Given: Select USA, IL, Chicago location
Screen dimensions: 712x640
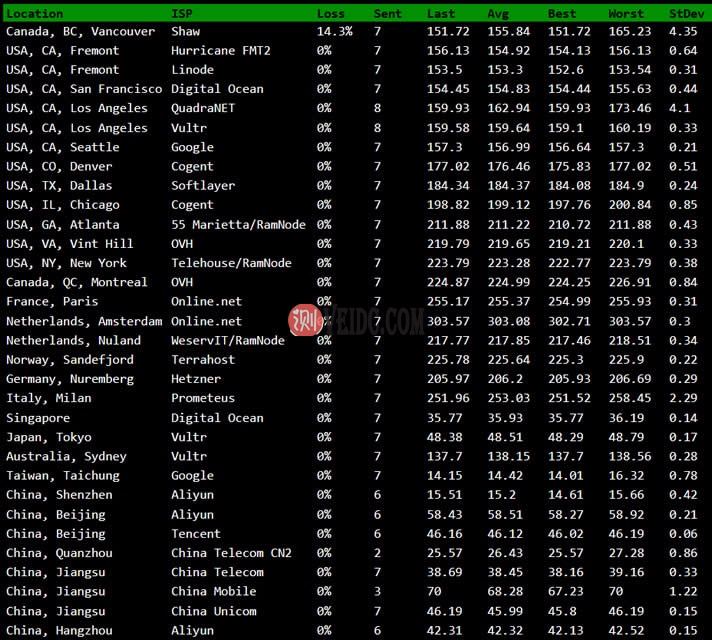Looking at the screenshot, I should (63, 205).
